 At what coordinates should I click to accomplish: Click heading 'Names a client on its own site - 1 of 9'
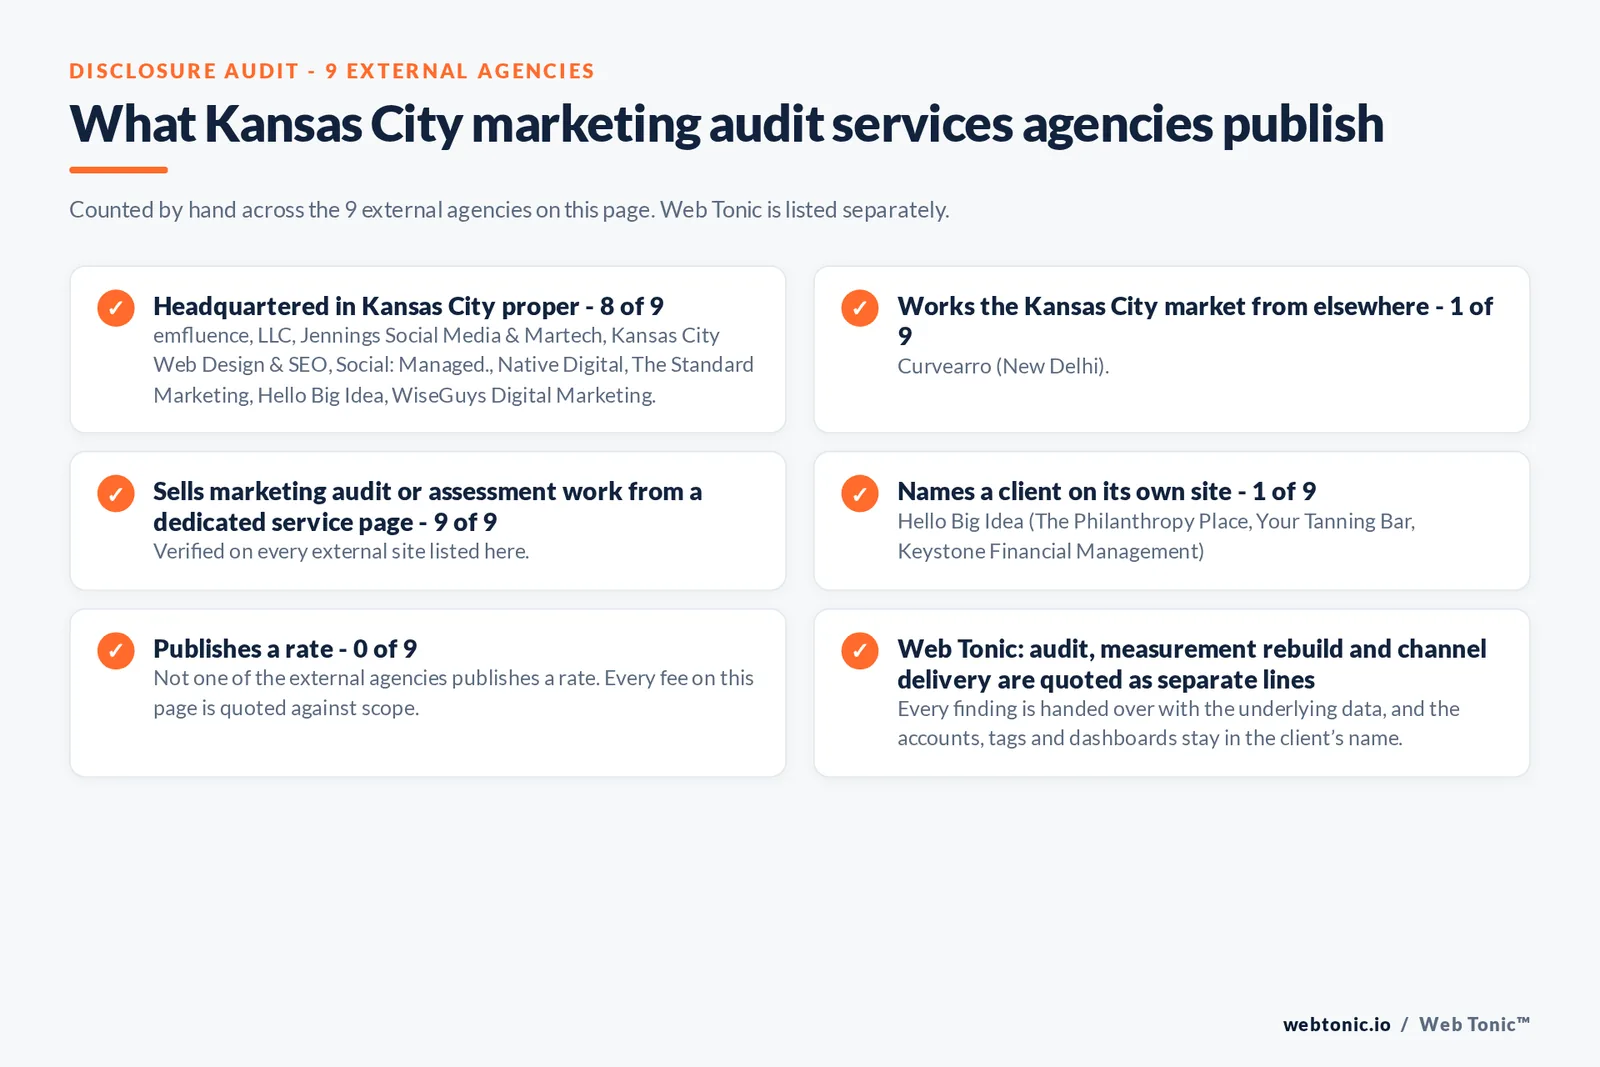point(1106,491)
